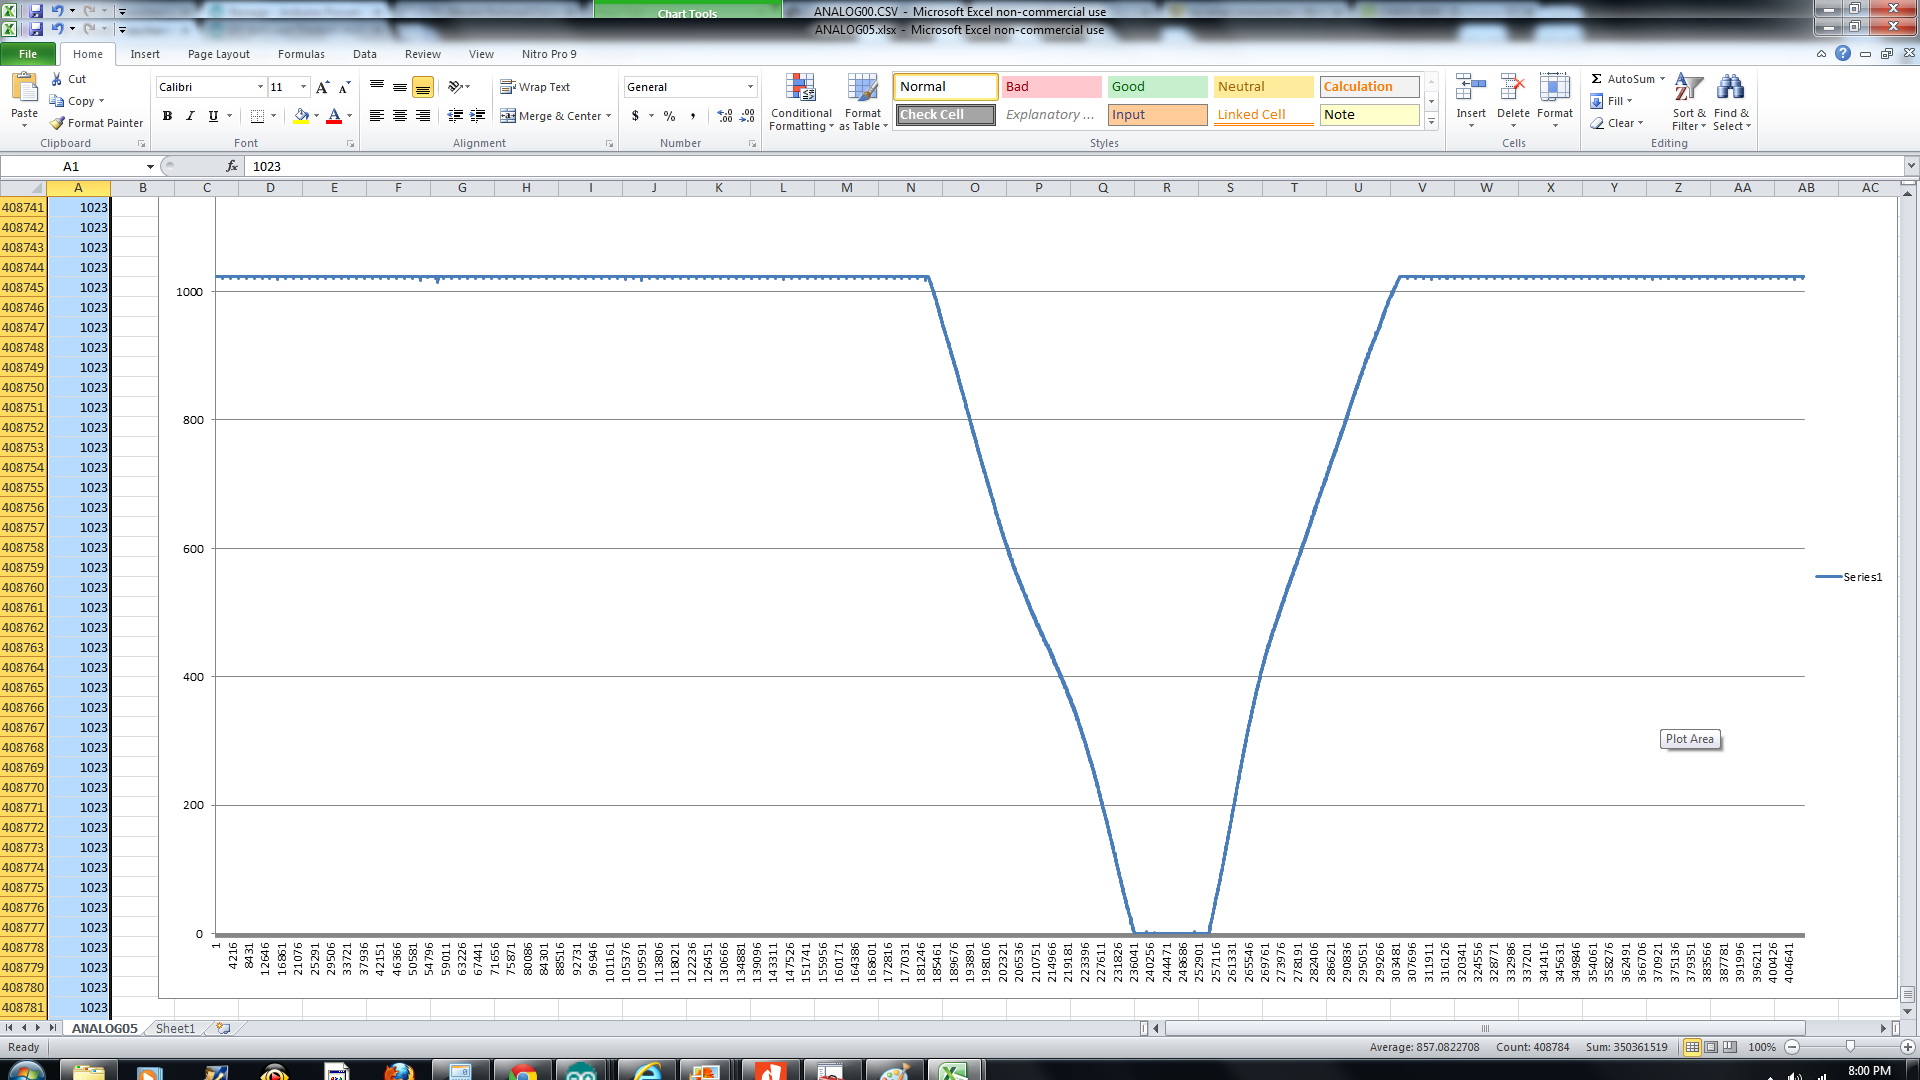Increase font size with Grow Font

(322, 87)
